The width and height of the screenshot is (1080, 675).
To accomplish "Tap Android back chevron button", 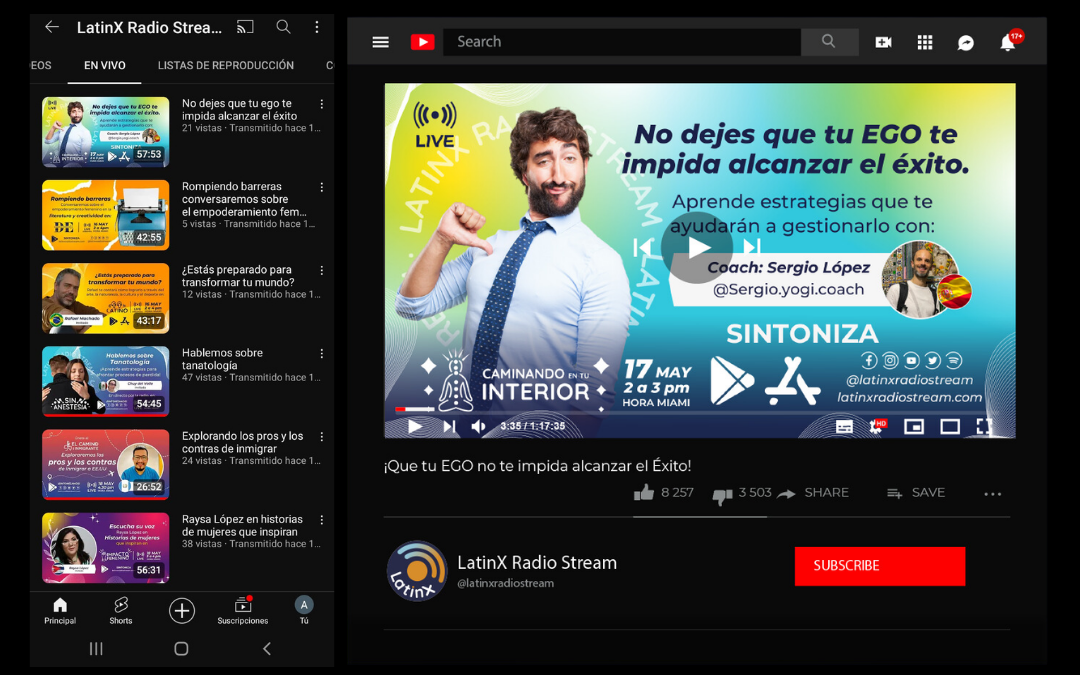I will click(267, 649).
